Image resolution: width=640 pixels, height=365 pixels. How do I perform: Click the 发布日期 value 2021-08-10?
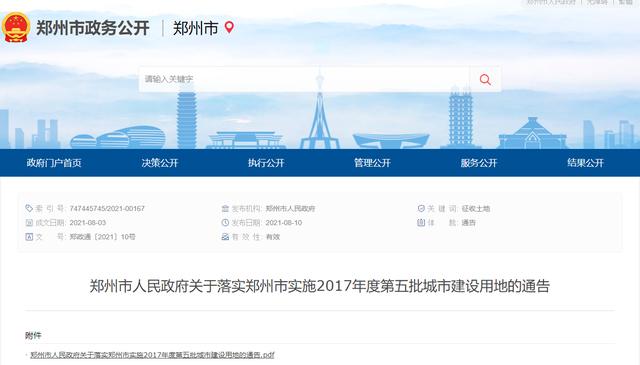pyautogui.click(x=284, y=223)
